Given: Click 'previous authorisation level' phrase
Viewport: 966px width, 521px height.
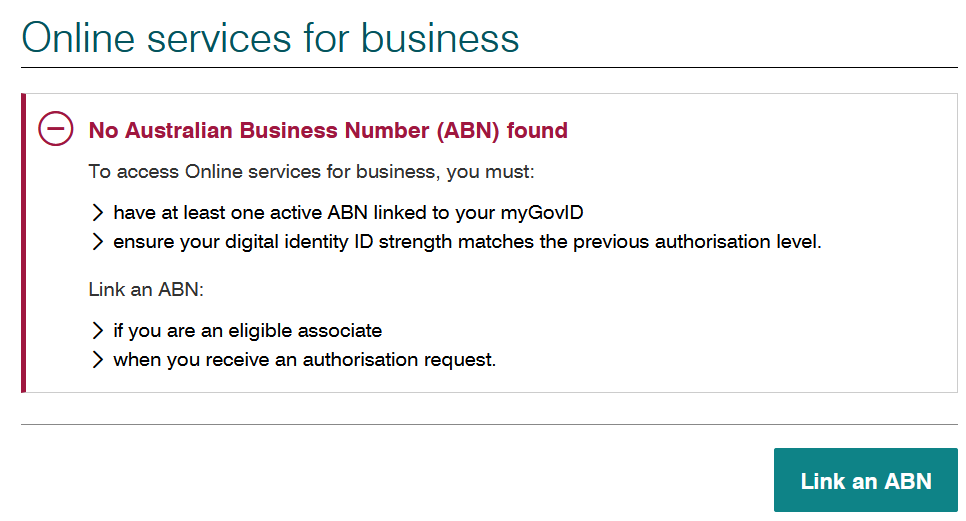Looking at the screenshot, I should tap(697, 241).
